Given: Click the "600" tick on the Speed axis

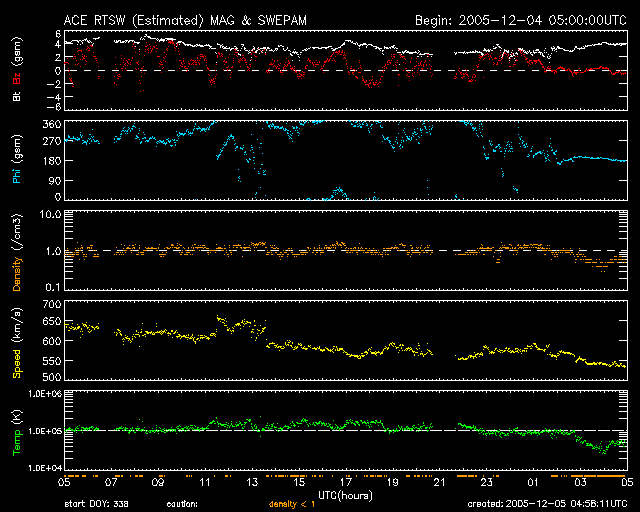Looking at the screenshot, I should click(52, 341).
